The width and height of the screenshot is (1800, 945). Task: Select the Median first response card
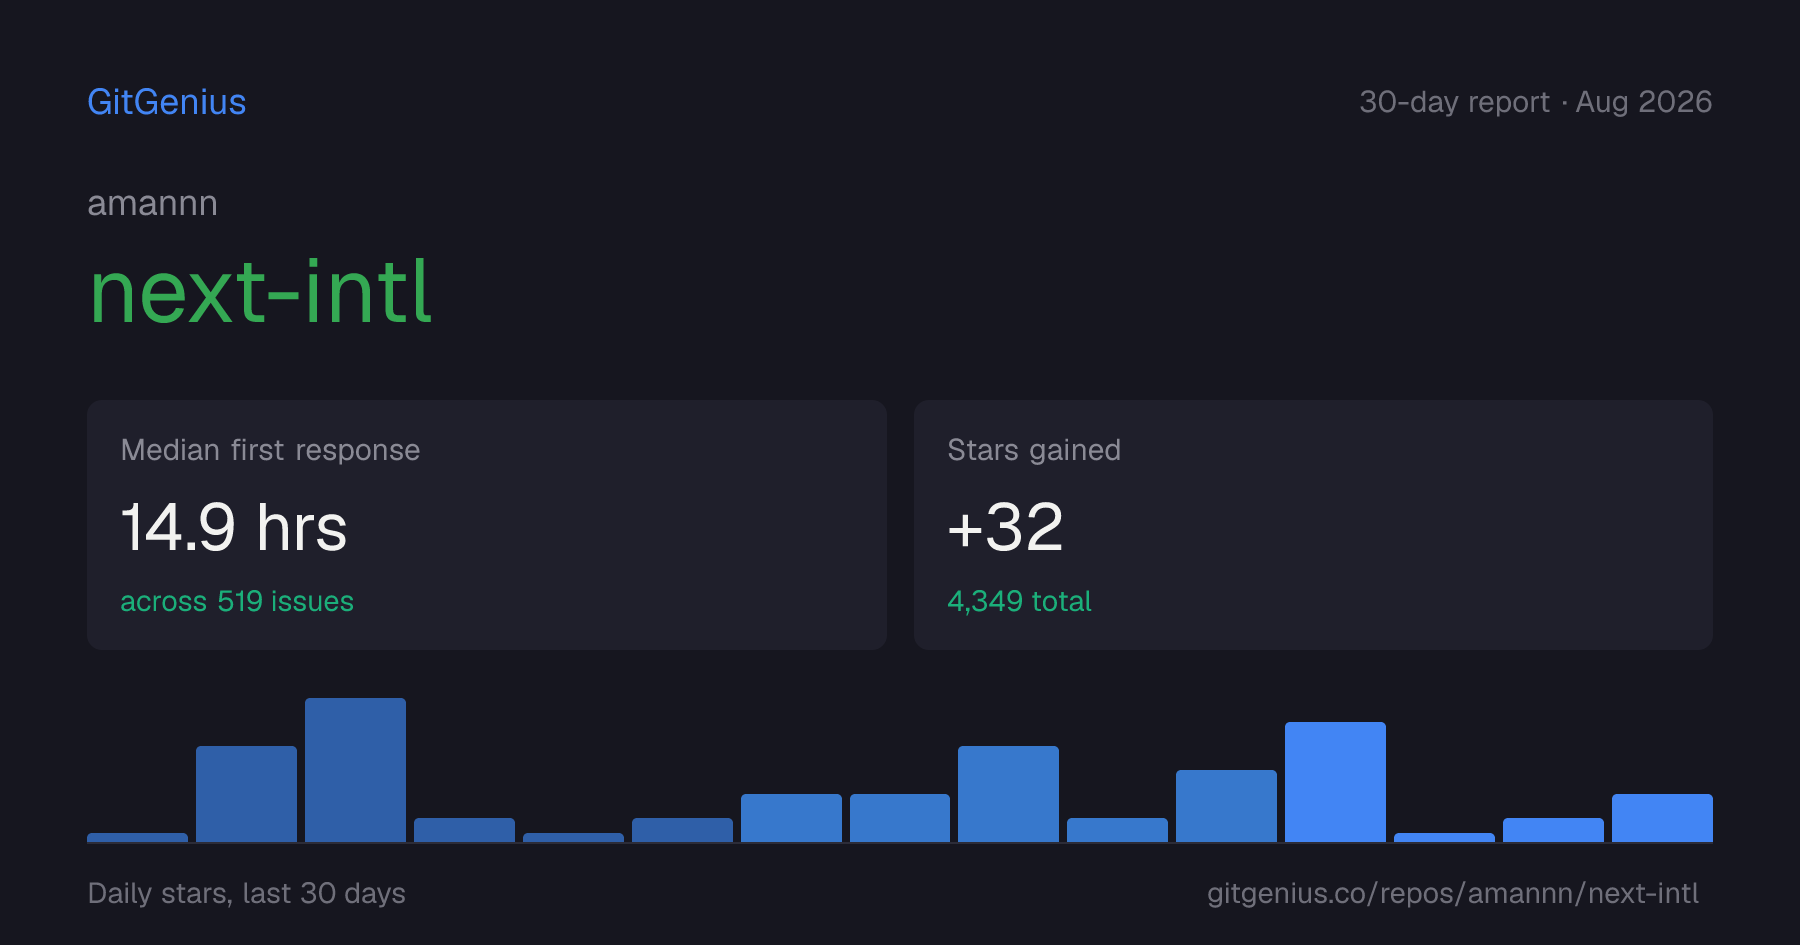coord(487,525)
